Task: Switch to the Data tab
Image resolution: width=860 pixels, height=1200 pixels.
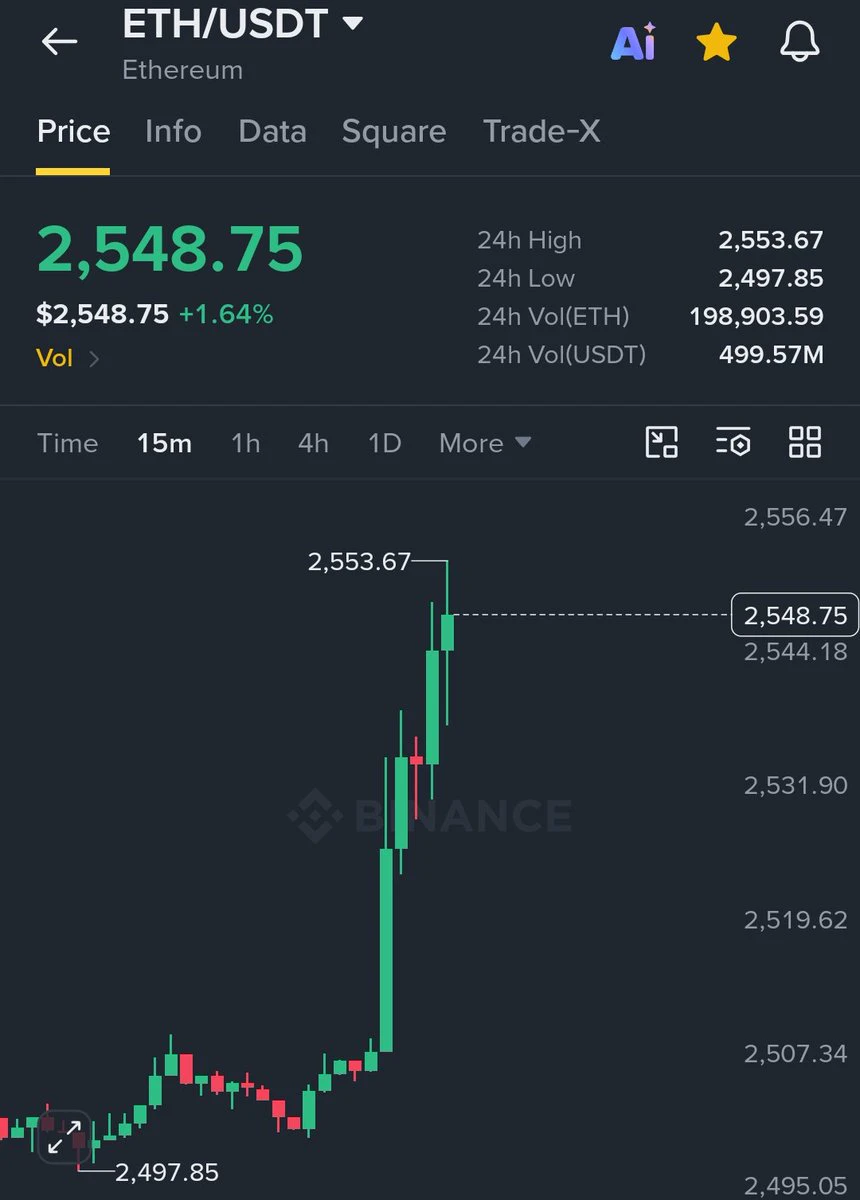Action: [x=272, y=131]
